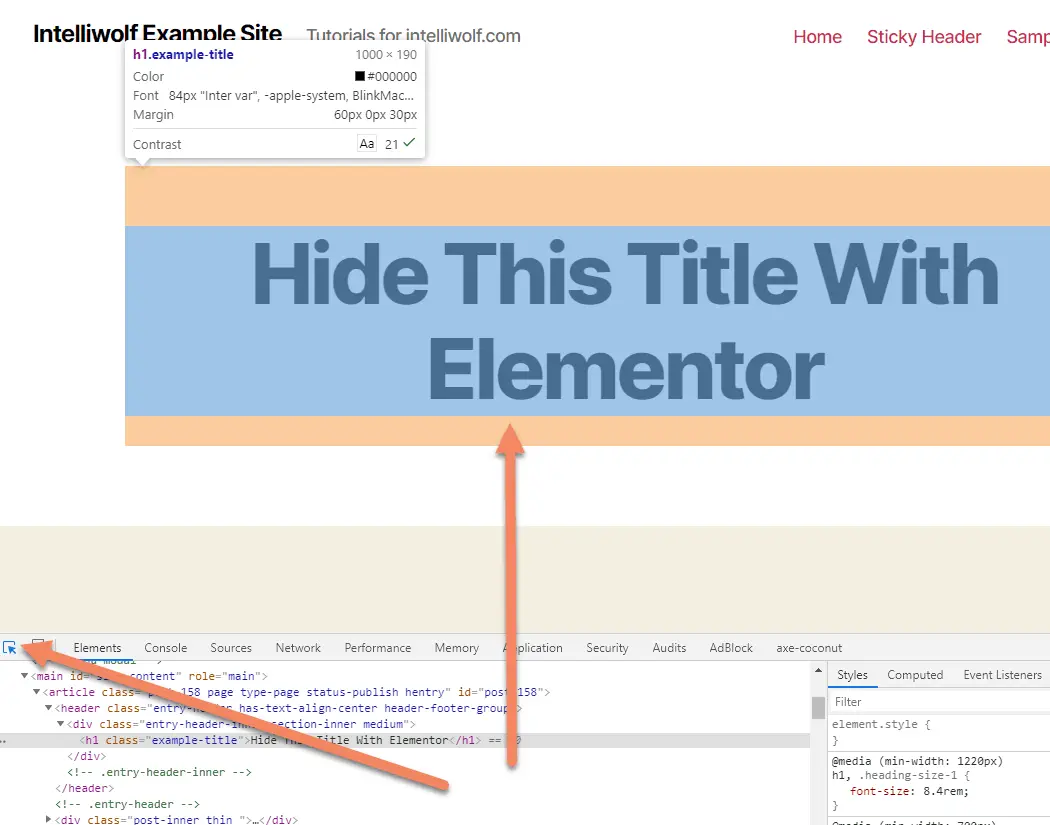Viewport: 1050px width, 825px height.
Task: Switch to the Computed styles tab
Action: click(914, 675)
